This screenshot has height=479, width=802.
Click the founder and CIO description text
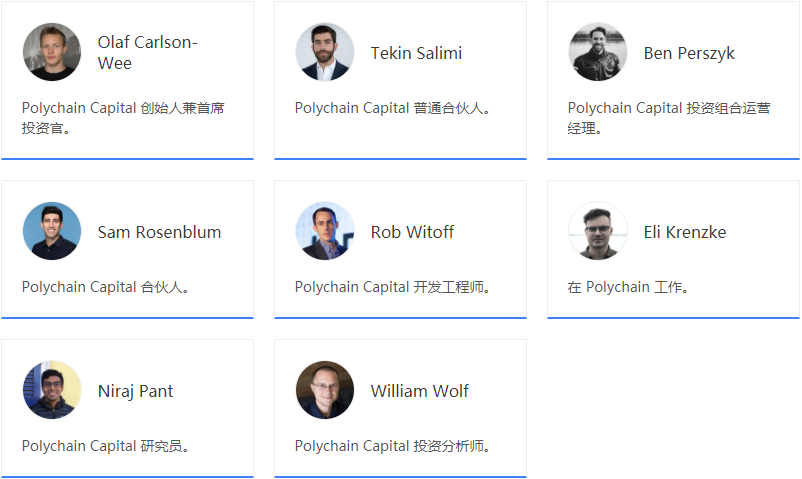click(x=123, y=118)
